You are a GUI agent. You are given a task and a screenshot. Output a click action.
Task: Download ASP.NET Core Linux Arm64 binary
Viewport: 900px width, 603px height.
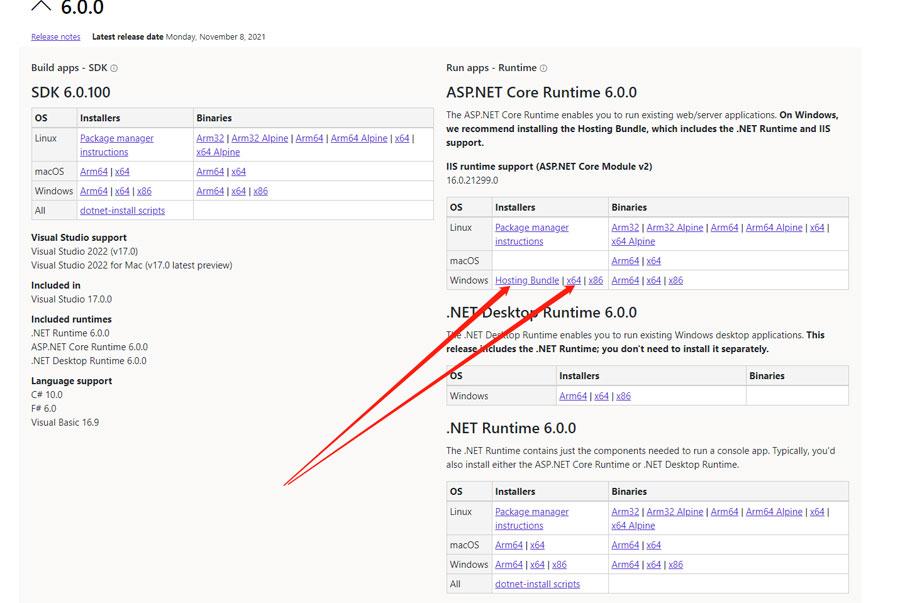[724, 228]
